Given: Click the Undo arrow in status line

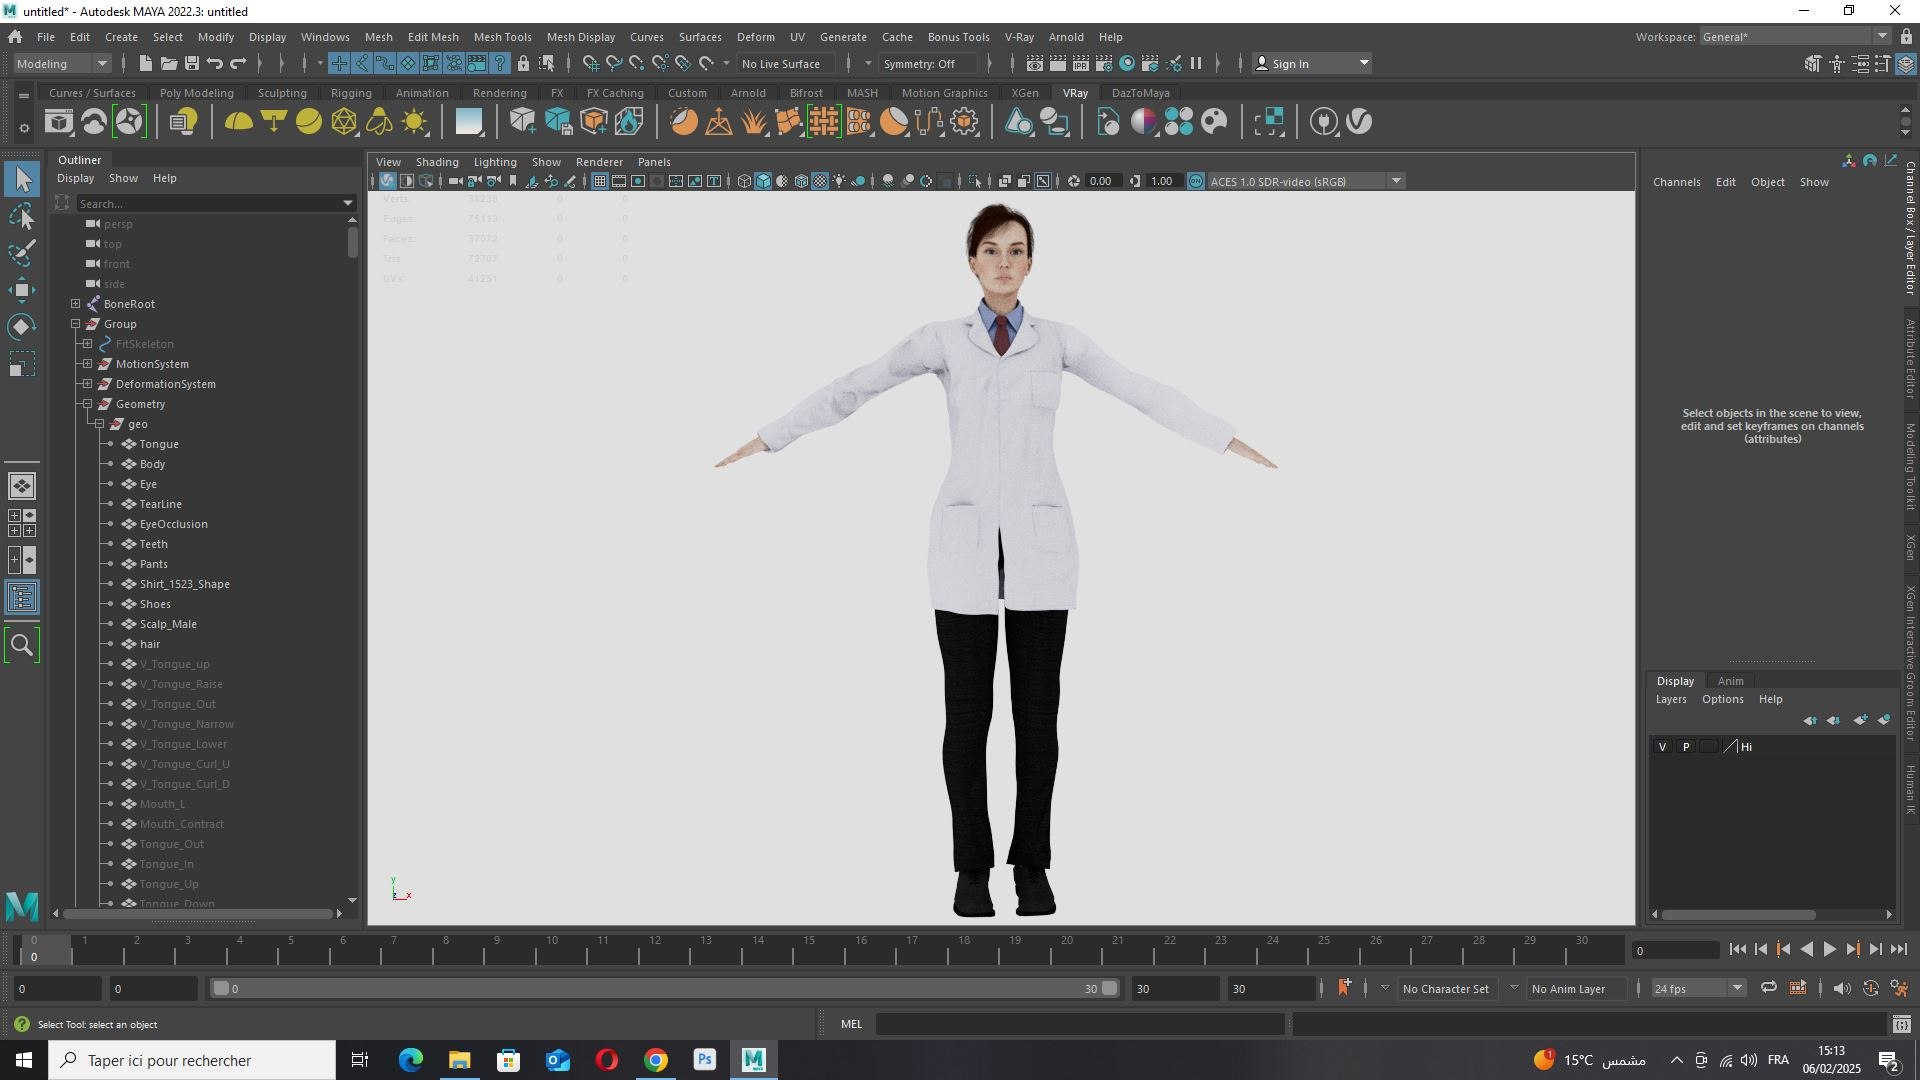Looking at the screenshot, I should coord(215,63).
